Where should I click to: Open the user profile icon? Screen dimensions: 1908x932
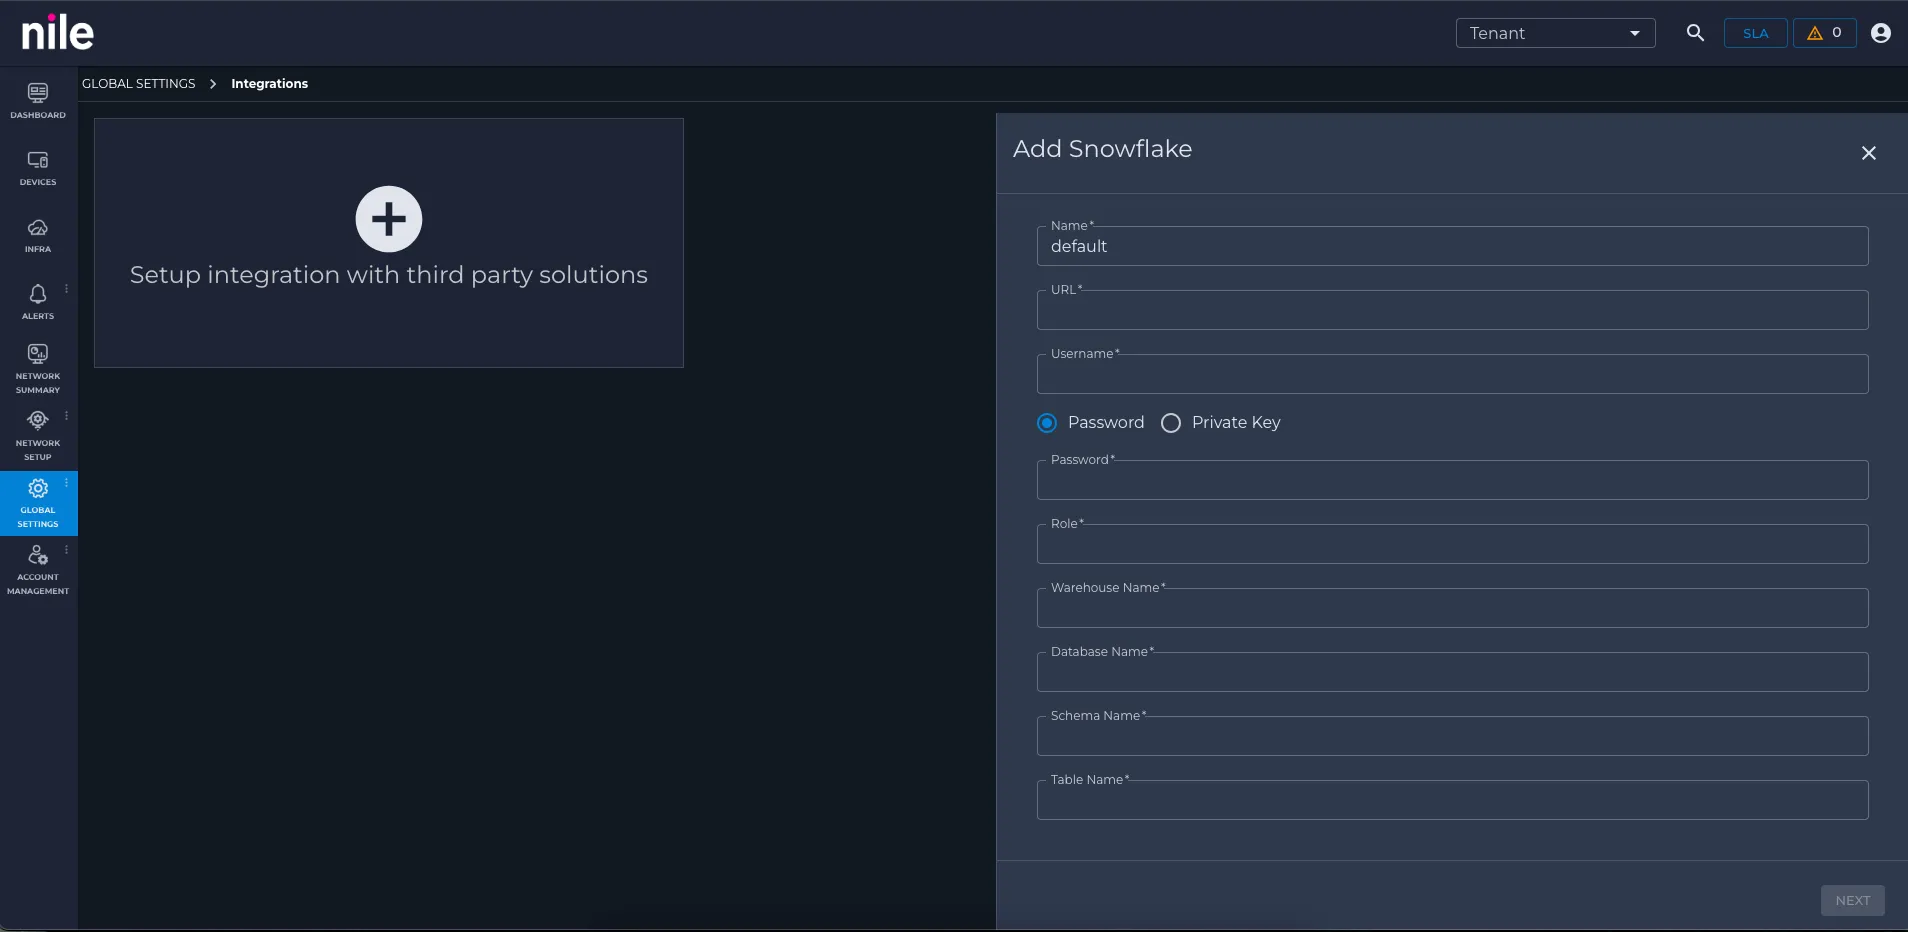coord(1881,33)
